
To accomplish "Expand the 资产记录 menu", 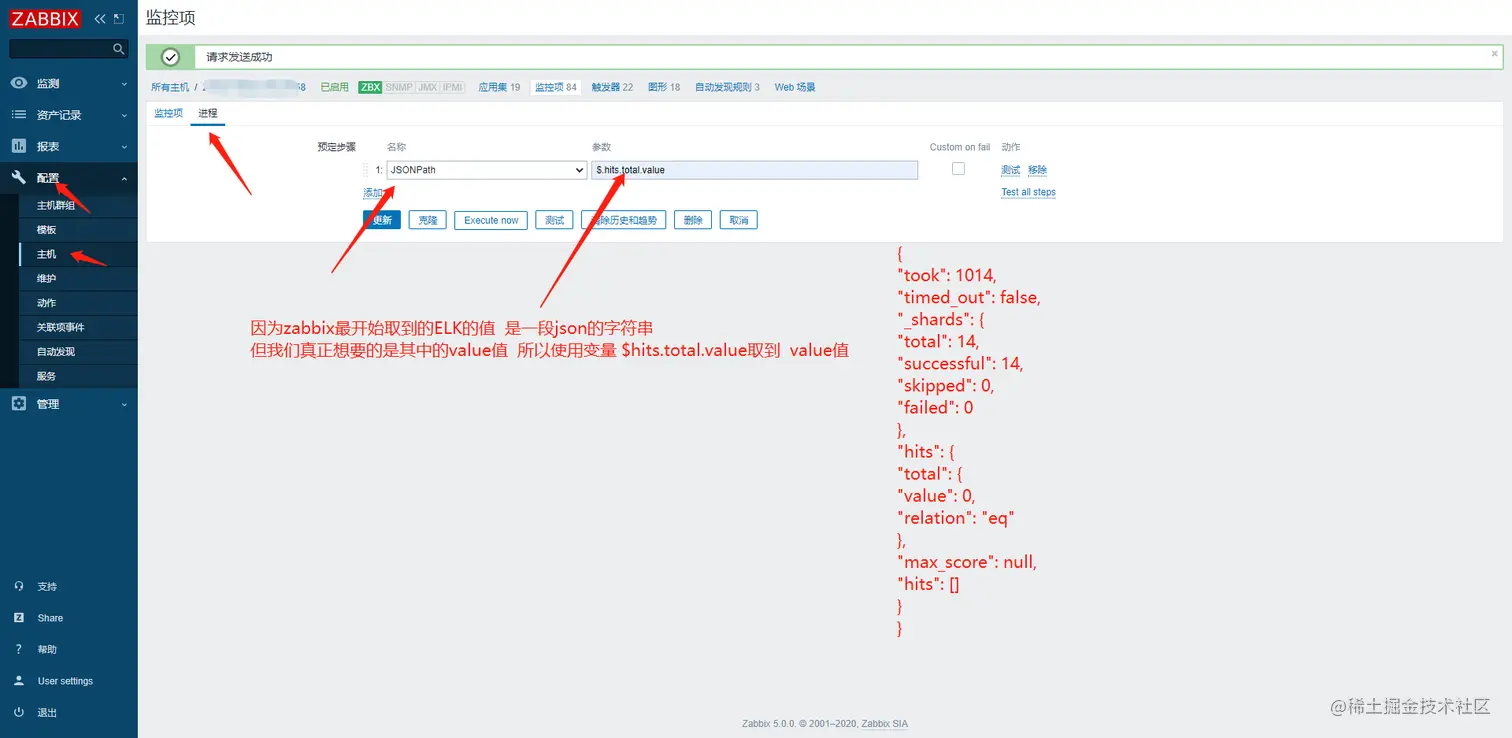I will tap(124, 115).
